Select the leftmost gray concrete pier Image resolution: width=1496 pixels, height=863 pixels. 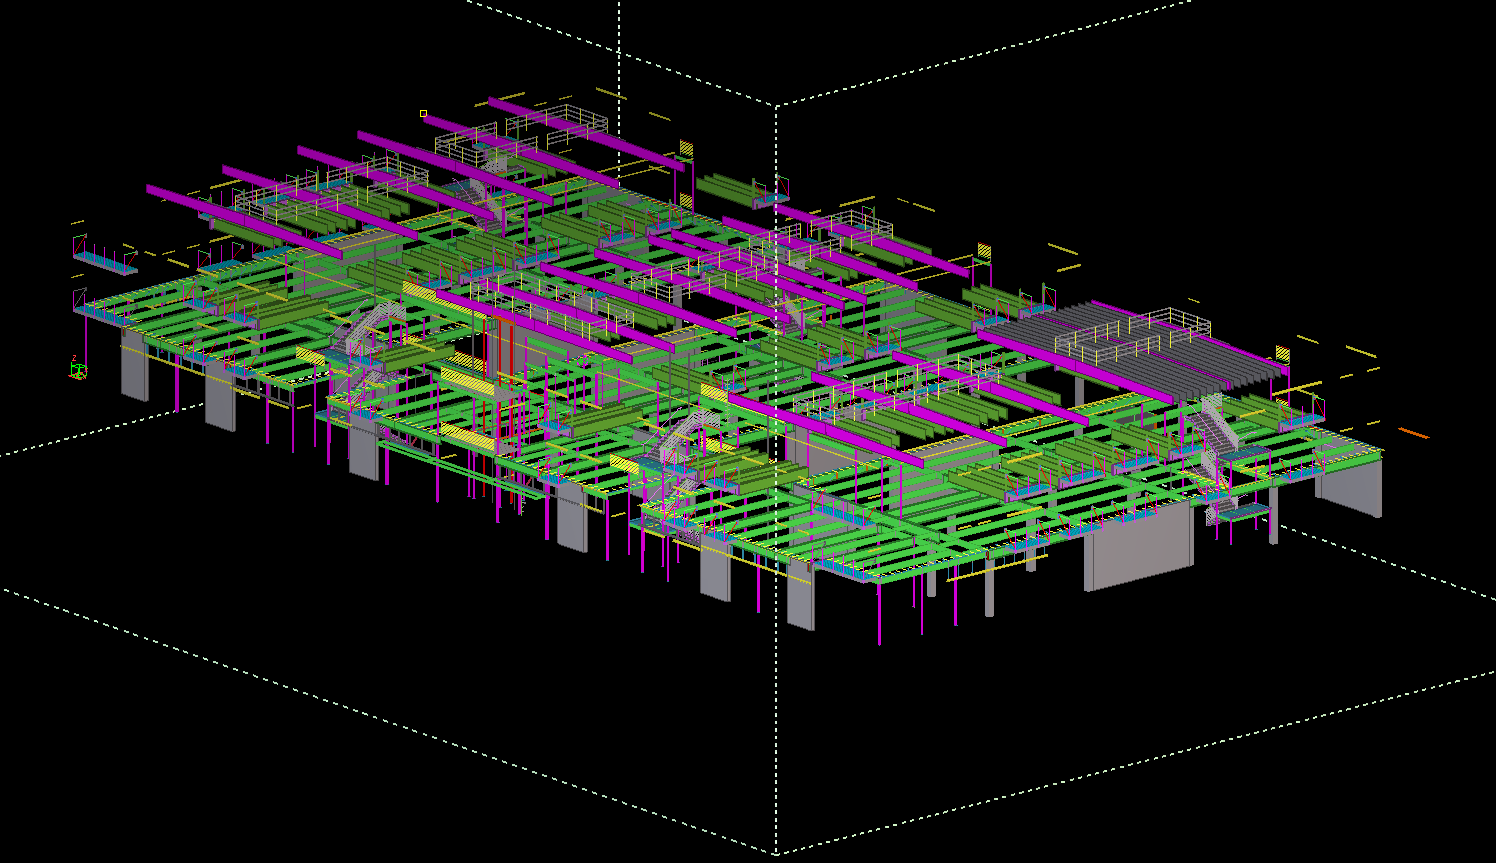pos(134,365)
